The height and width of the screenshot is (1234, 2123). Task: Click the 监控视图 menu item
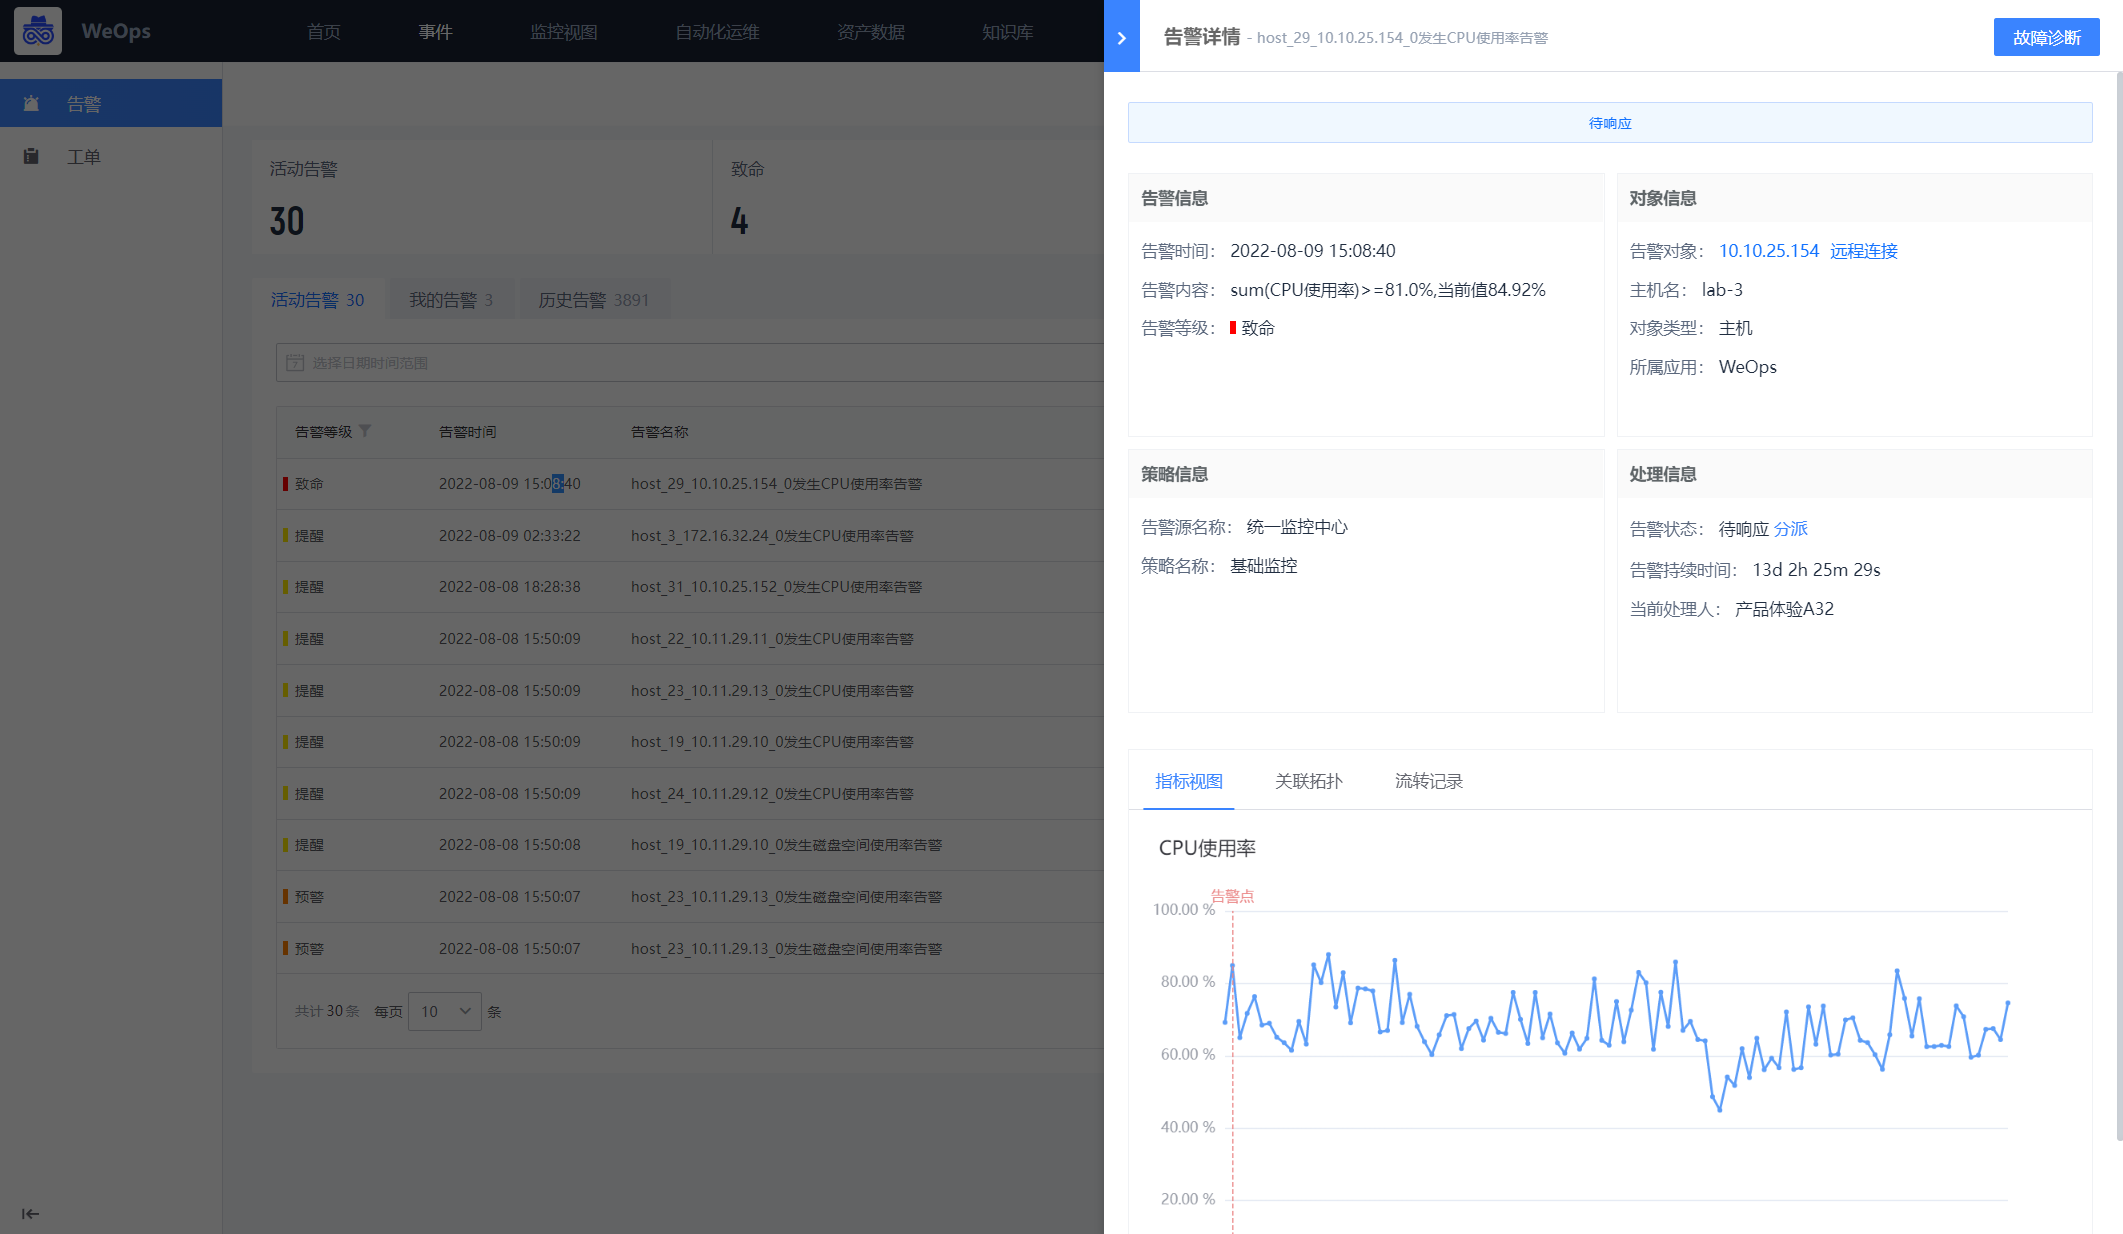[563, 32]
